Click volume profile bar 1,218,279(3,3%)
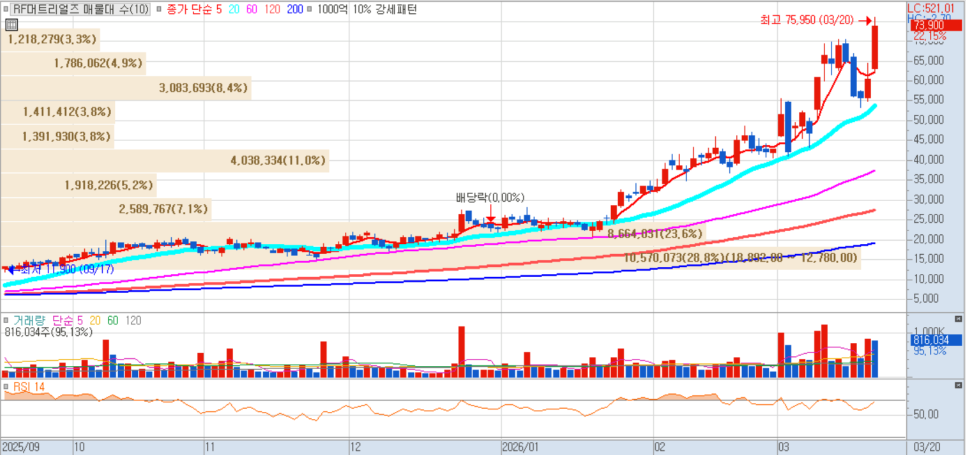The width and height of the screenshot is (966, 455). click(51, 39)
